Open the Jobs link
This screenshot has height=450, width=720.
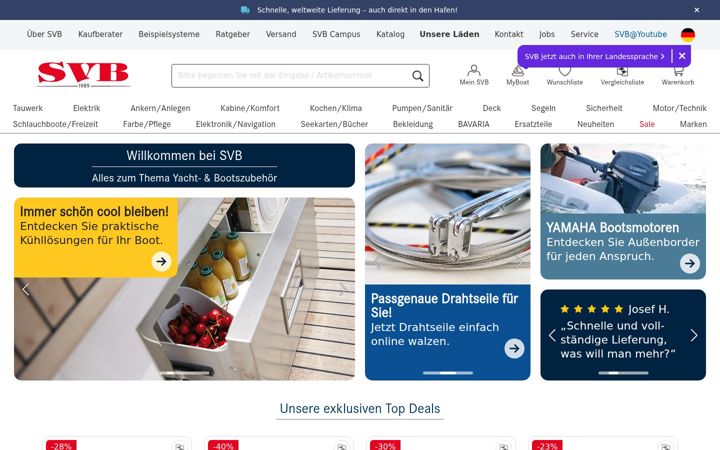pos(547,34)
